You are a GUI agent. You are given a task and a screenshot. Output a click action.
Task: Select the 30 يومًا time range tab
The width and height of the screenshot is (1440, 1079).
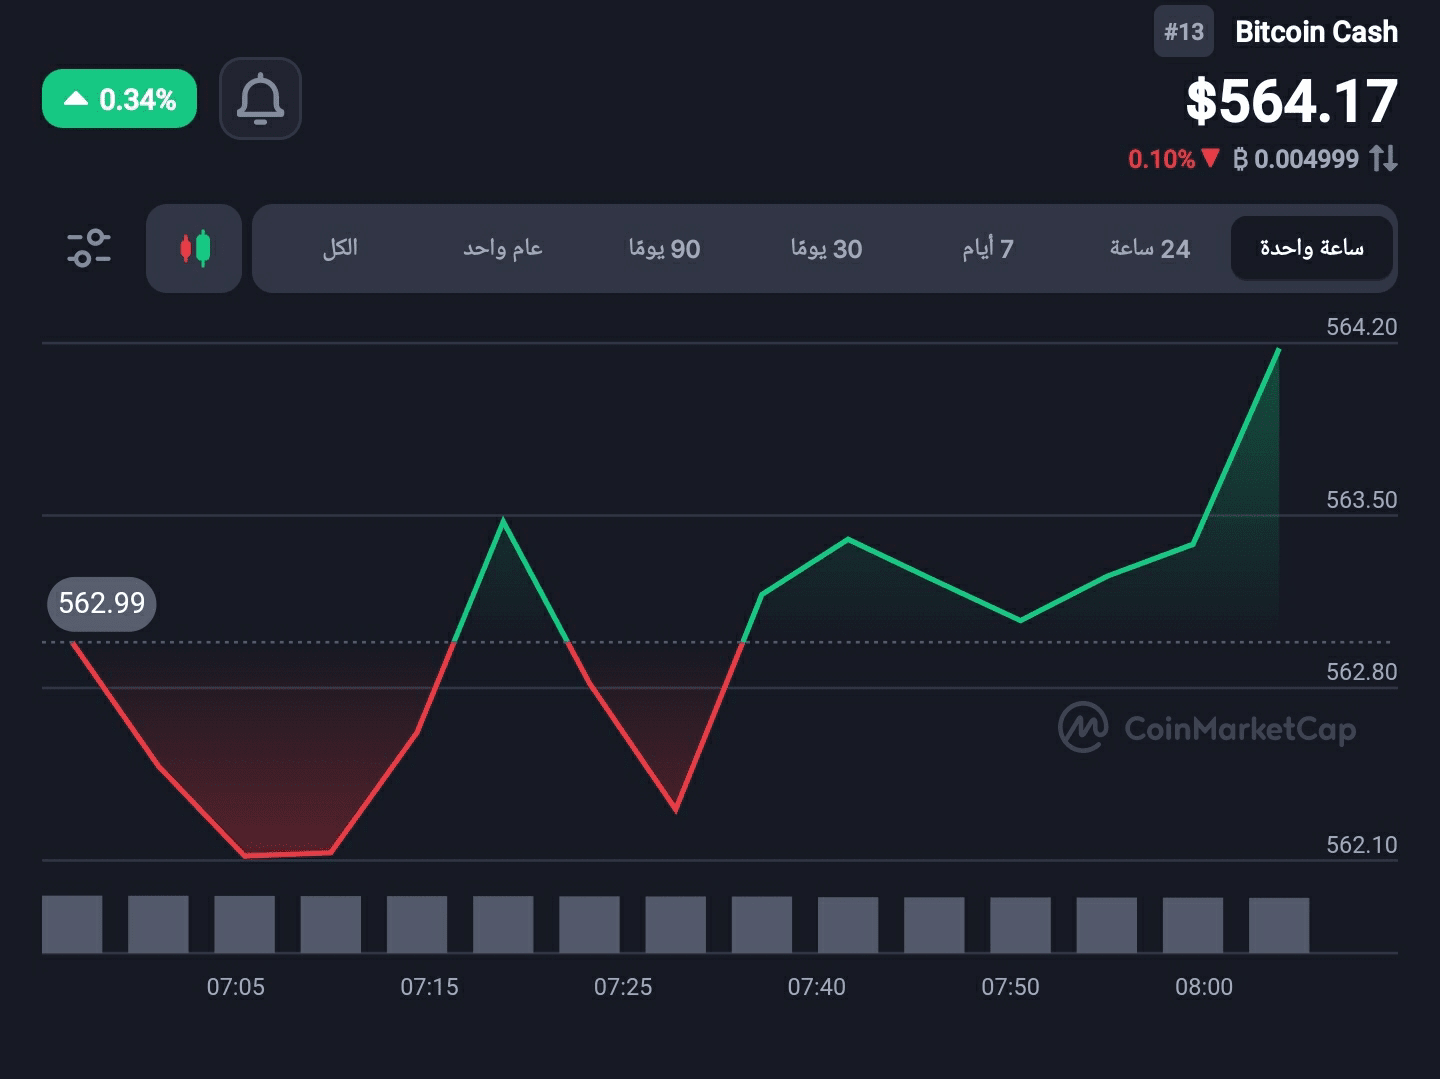pos(826,248)
